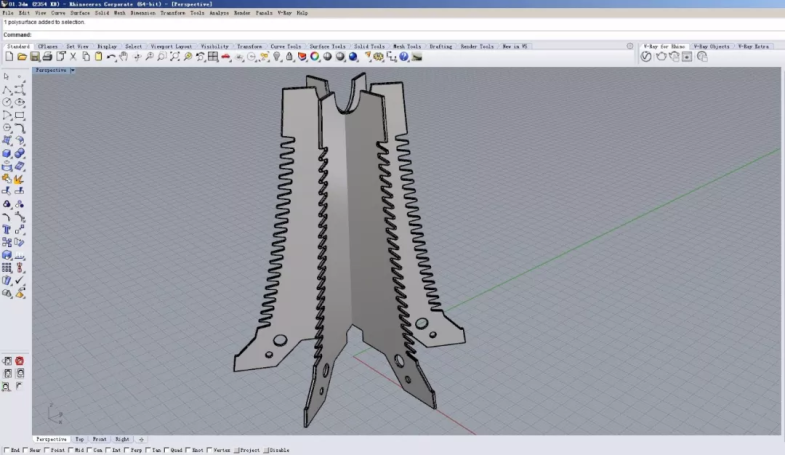
Task: Click the Open file folder icon
Action: click(x=21, y=57)
